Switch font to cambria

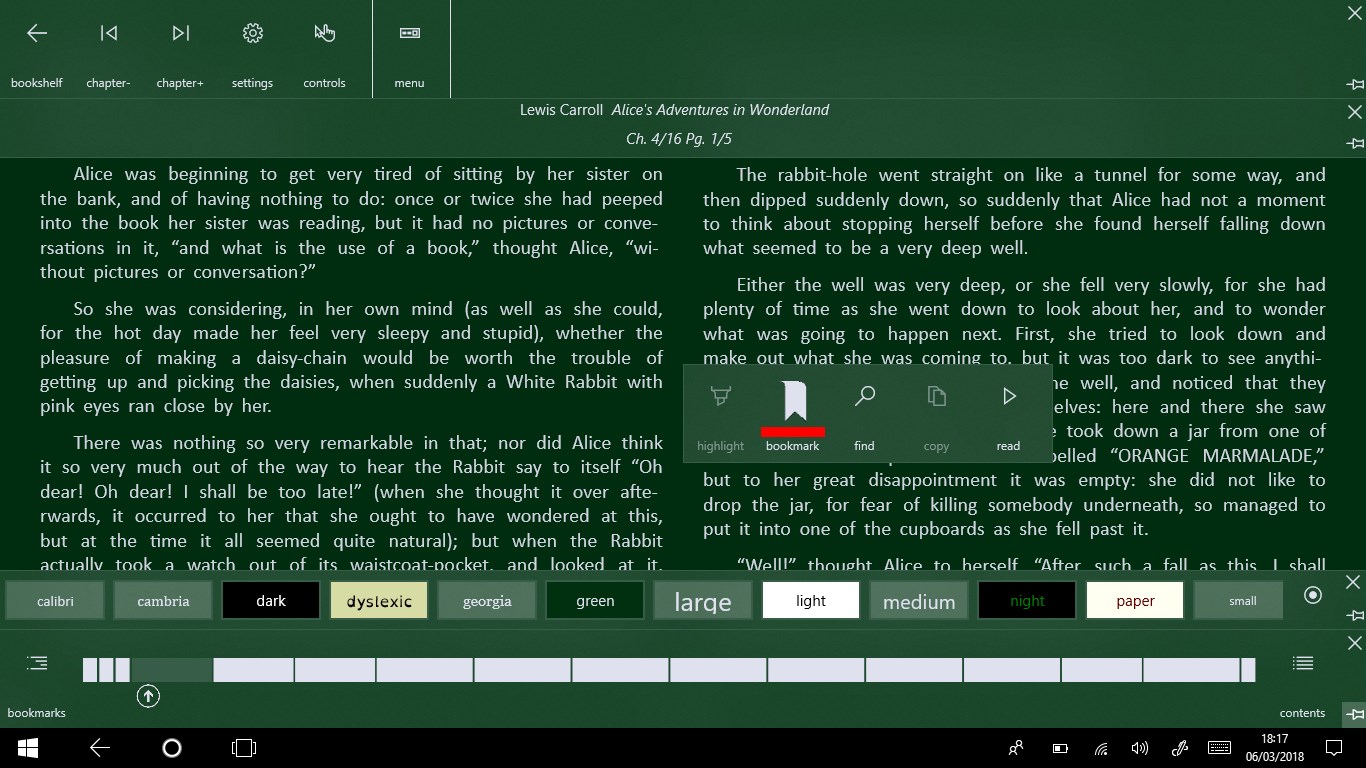[163, 600]
